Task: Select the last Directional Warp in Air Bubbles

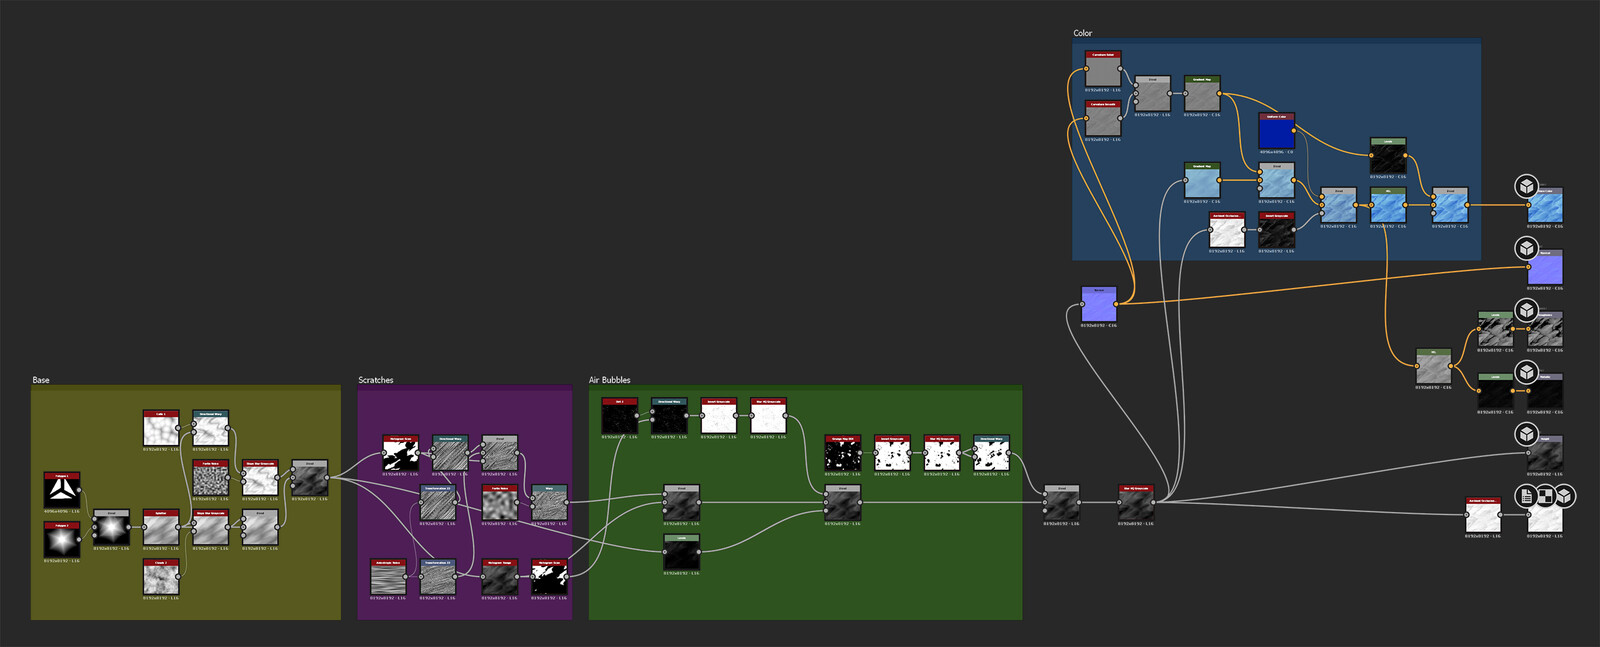Action: click(991, 453)
